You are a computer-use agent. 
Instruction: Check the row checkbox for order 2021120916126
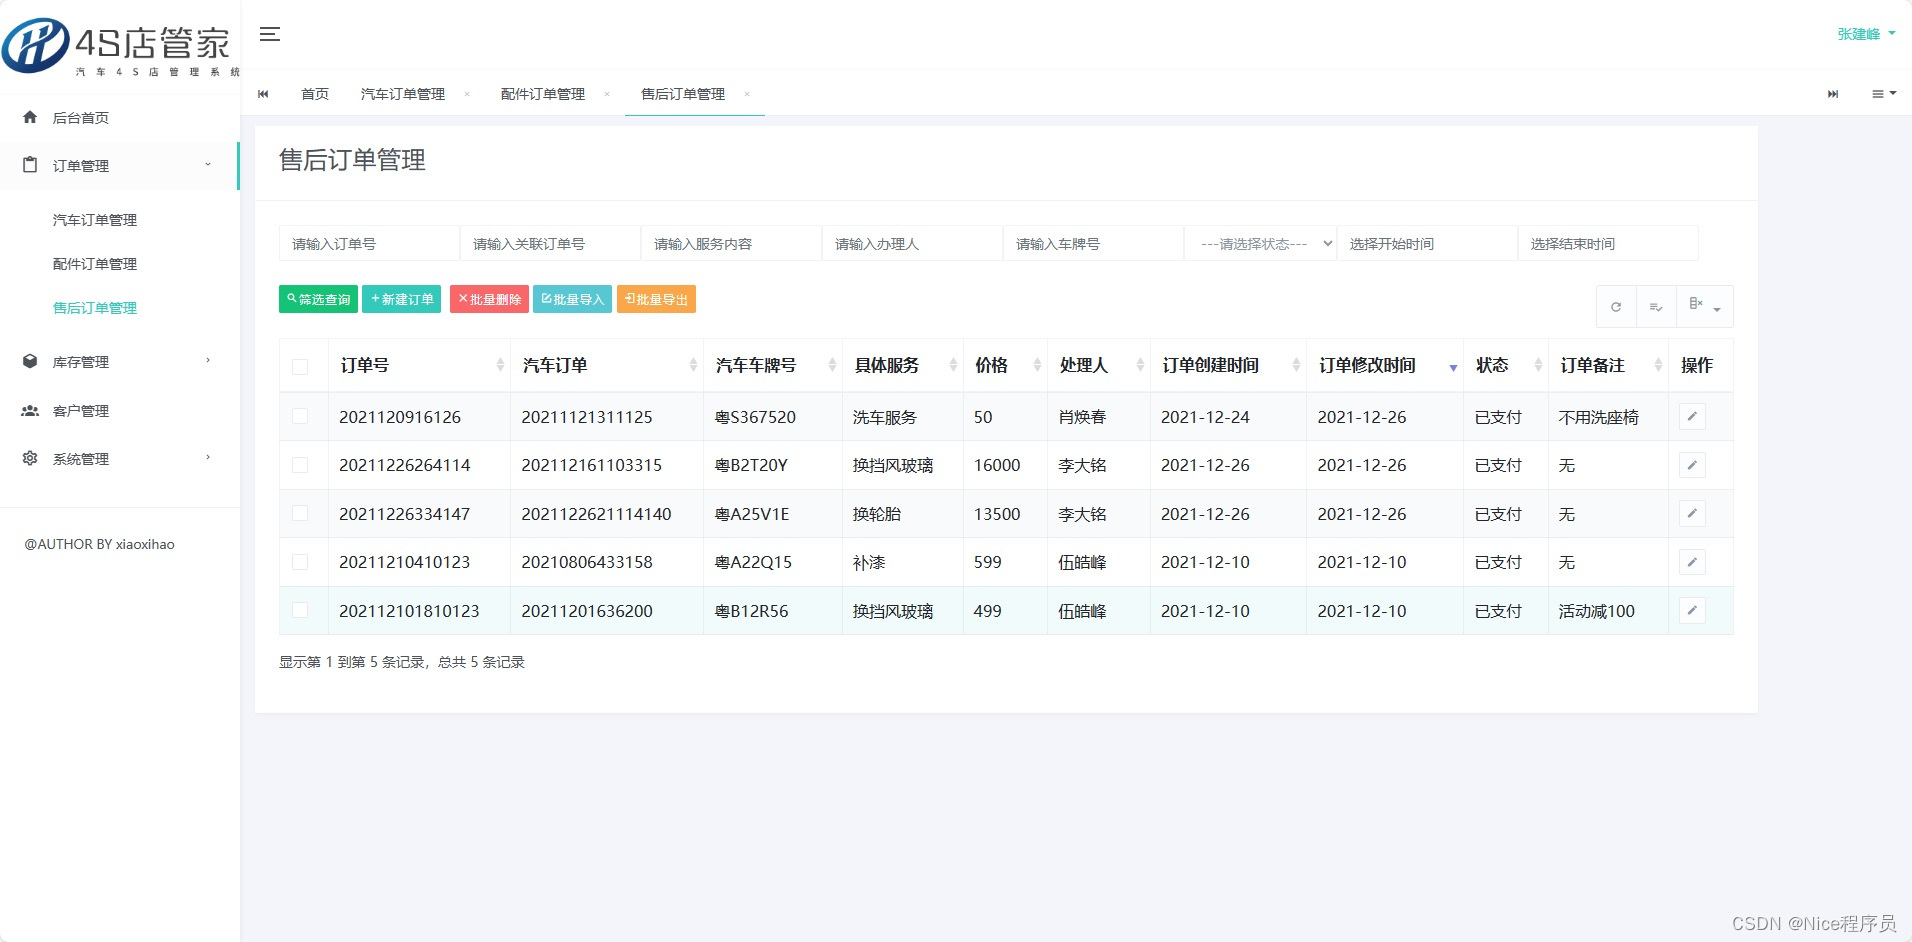300,416
